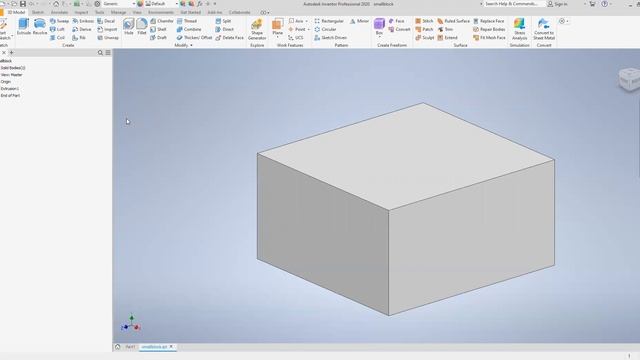Click the Loft tool

coord(57,29)
